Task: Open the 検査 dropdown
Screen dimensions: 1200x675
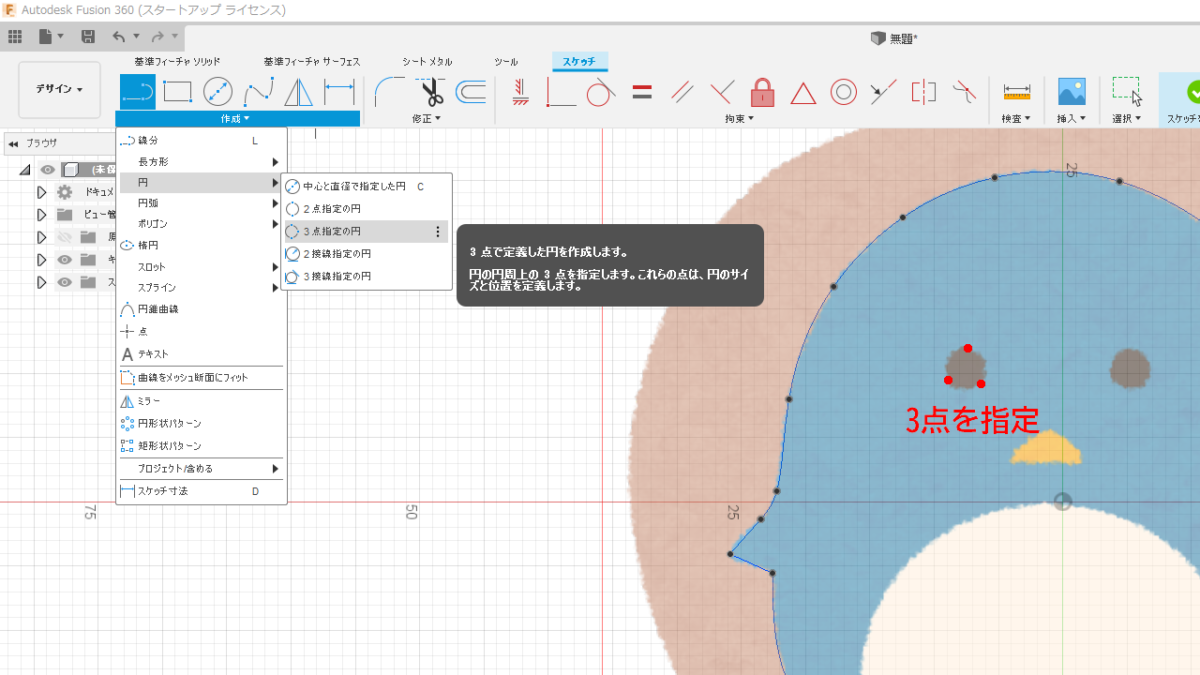Action: (1017, 118)
